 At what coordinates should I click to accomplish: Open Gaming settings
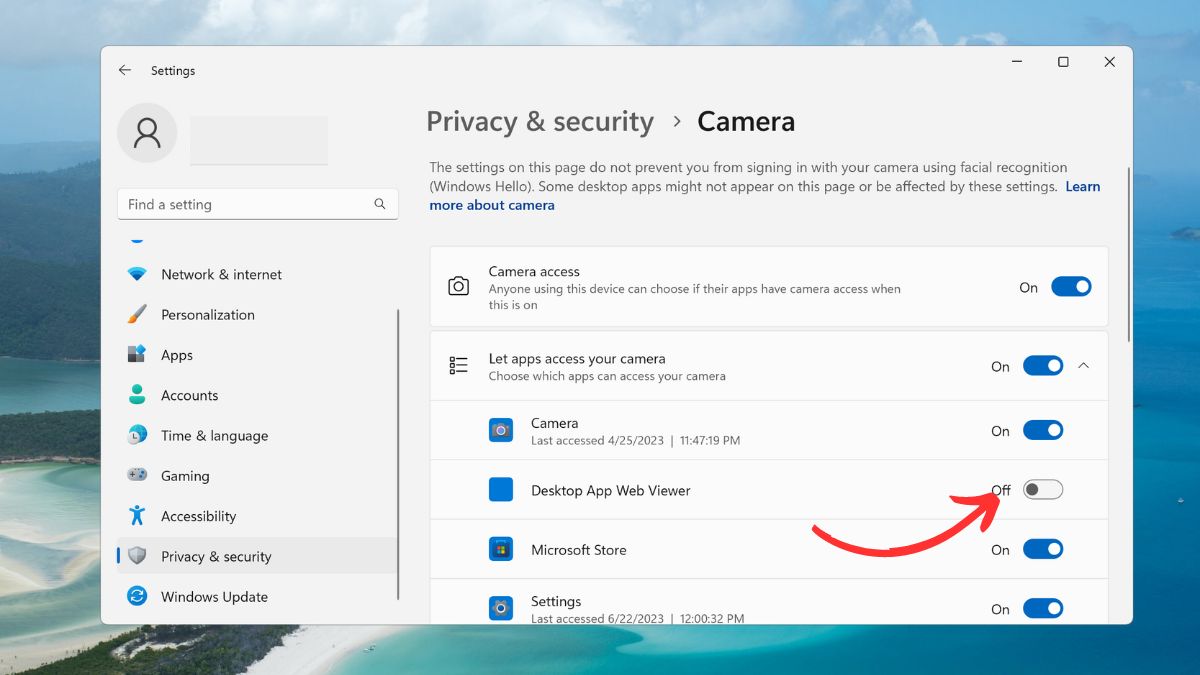pyautogui.click(x=257, y=476)
